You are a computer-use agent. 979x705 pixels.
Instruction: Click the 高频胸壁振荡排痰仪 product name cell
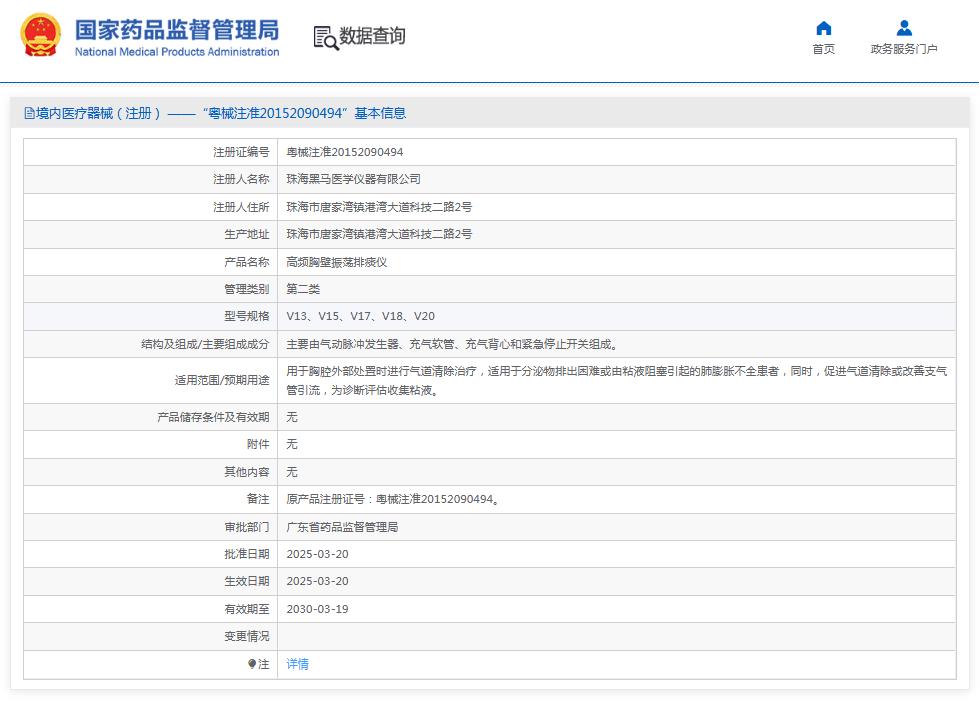coord(335,262)
